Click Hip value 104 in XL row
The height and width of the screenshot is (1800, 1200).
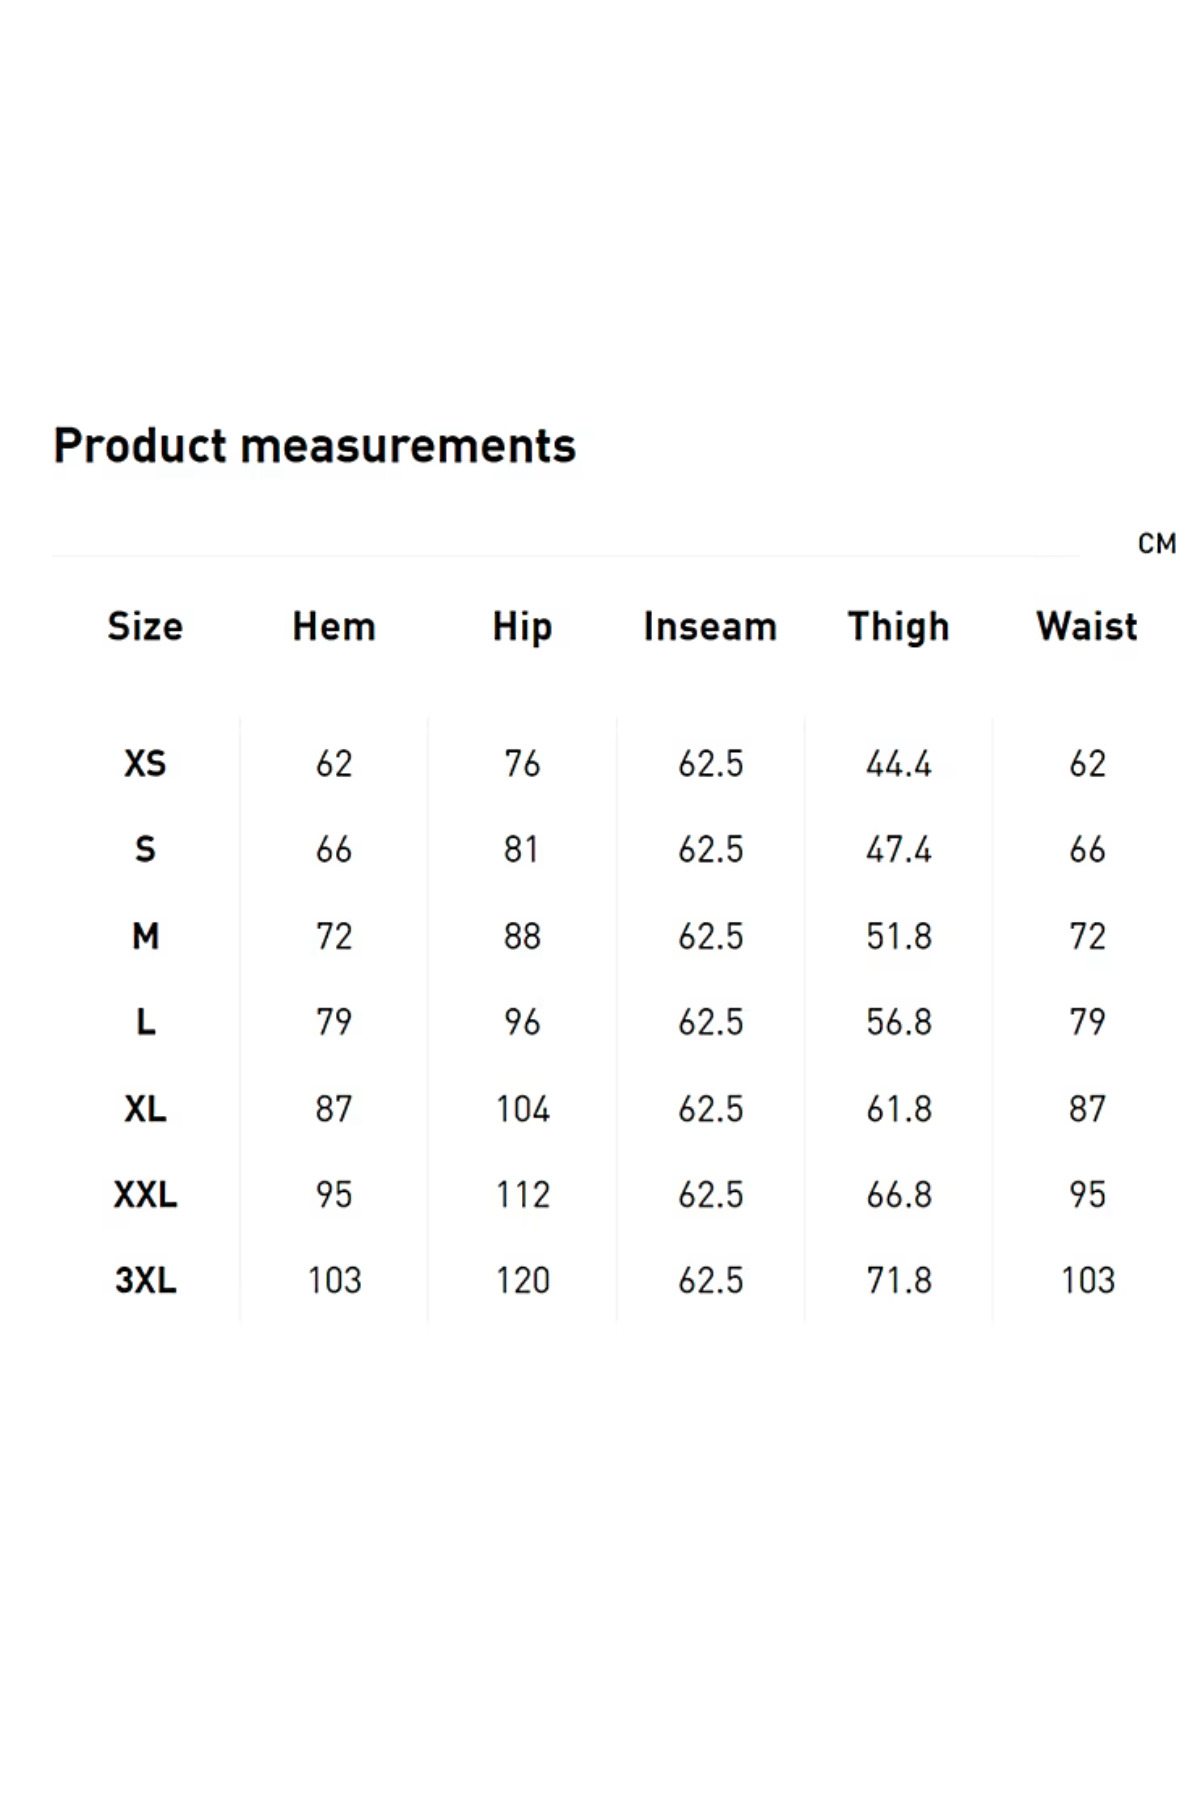click(x=522, y=1108)
